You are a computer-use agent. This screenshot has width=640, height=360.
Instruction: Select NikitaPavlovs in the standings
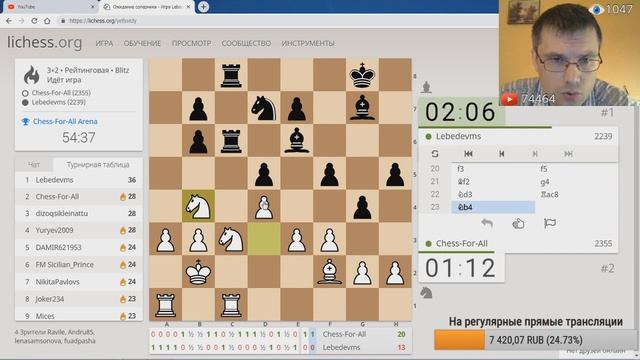pyautogui.click(x=79, y=282)
